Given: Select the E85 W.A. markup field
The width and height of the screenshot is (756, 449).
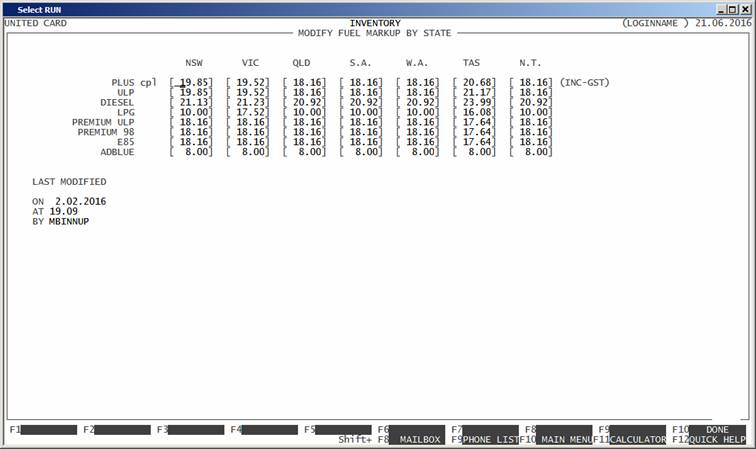Looking at the screenshot, I should pos(418,142).
